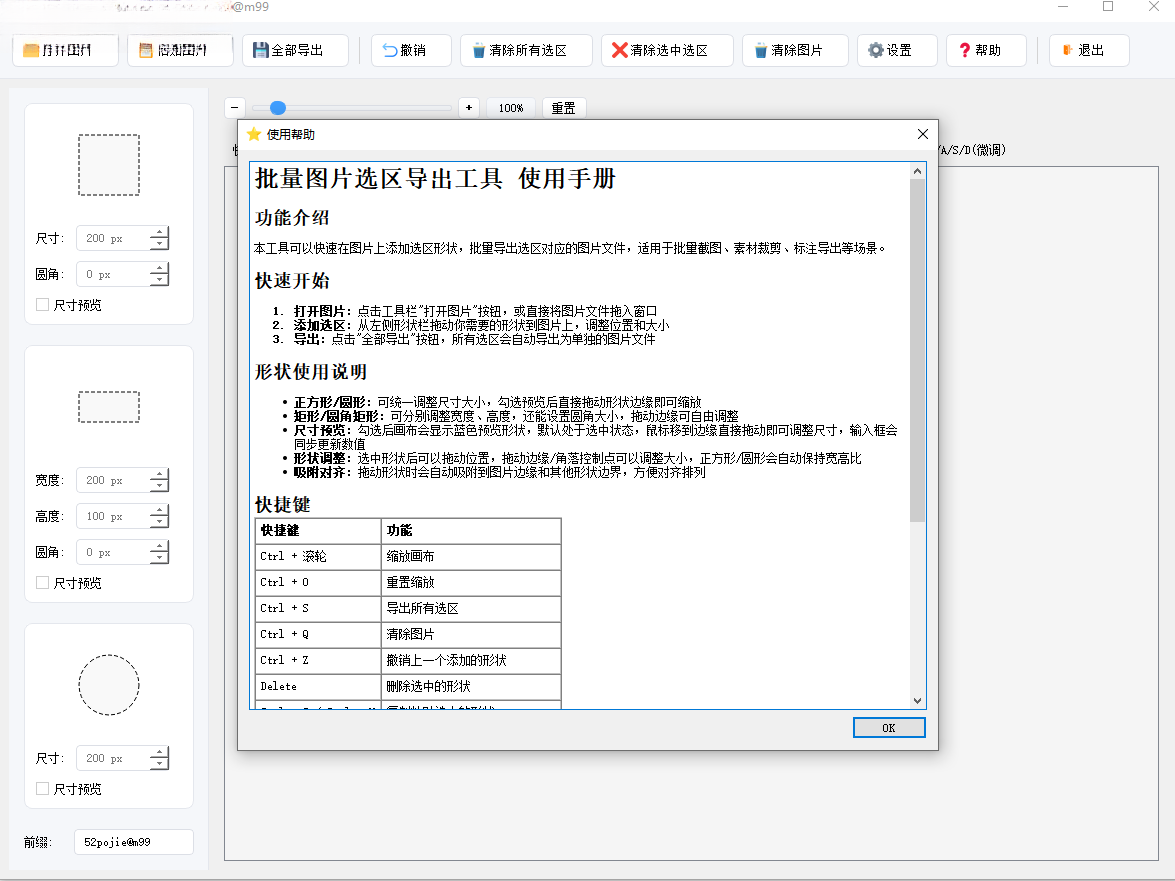Click the help scrollbar down arrow
Image resolution: width=1175 pixels, height=881 pixels.
pyautogui.click(x=917, y=701)
